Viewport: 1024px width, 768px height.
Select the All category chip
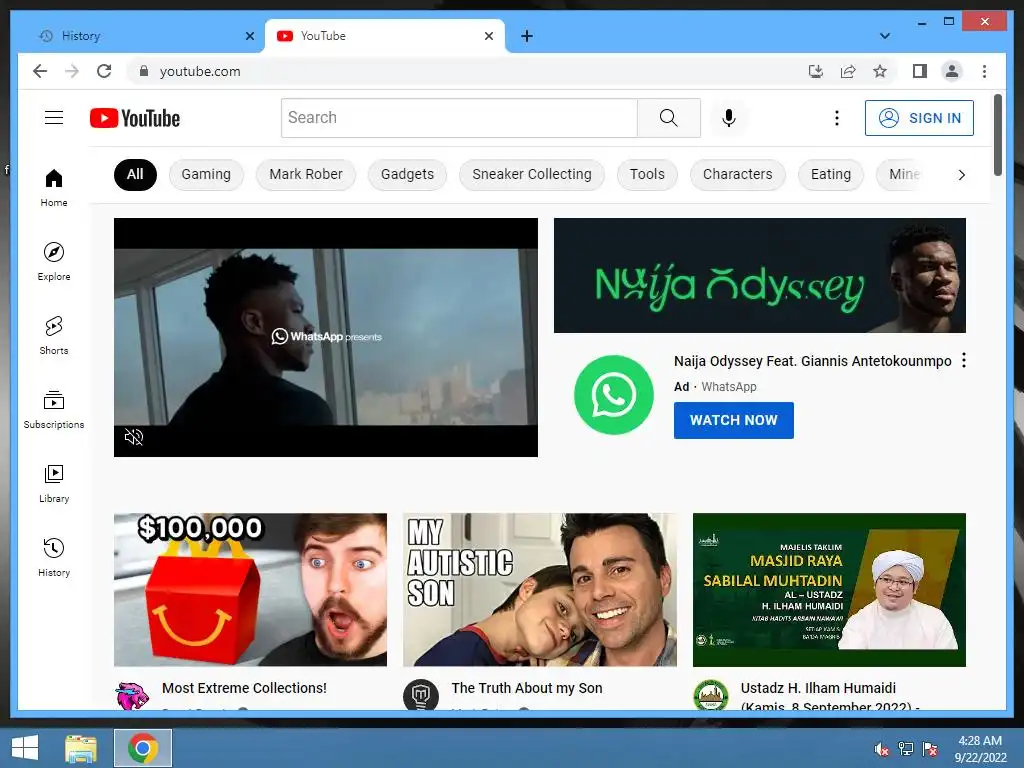click(x=135, y=174)
